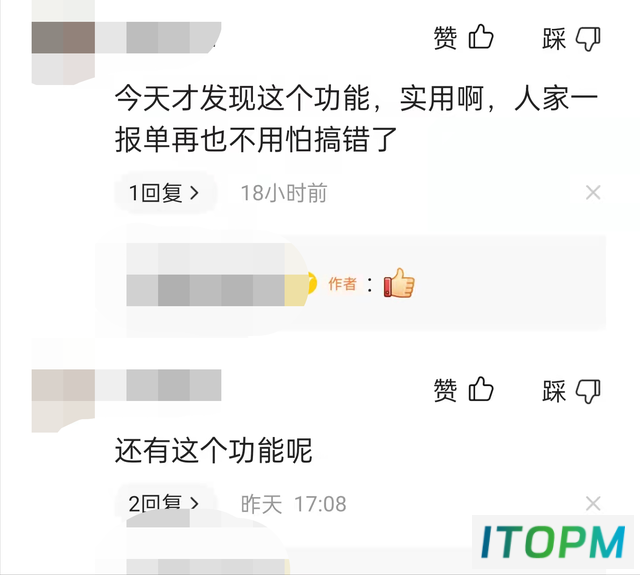Click the ITOPM watermark logo
The image size is (640, 575).
tap(553, 542)
